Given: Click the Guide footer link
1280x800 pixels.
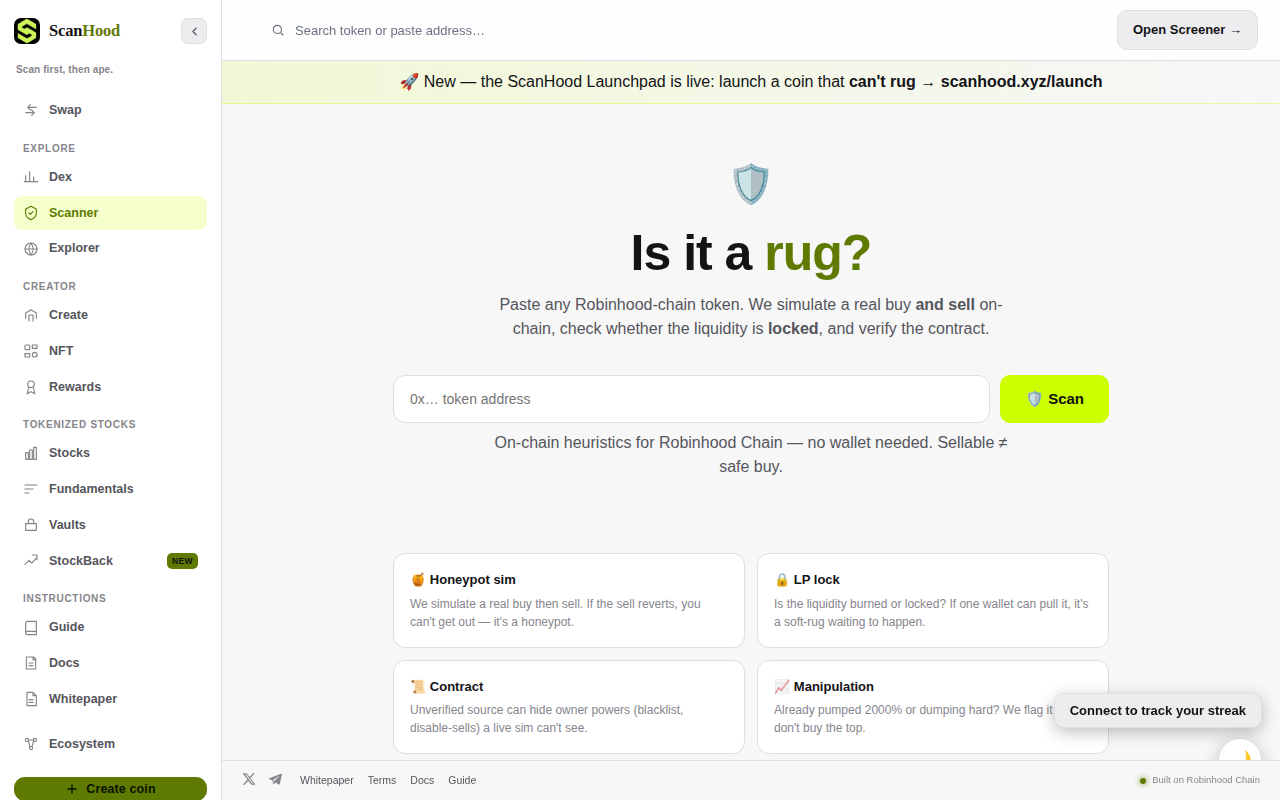Looking at the screenshot, I should pyautogui.click(x=462, y=780).
